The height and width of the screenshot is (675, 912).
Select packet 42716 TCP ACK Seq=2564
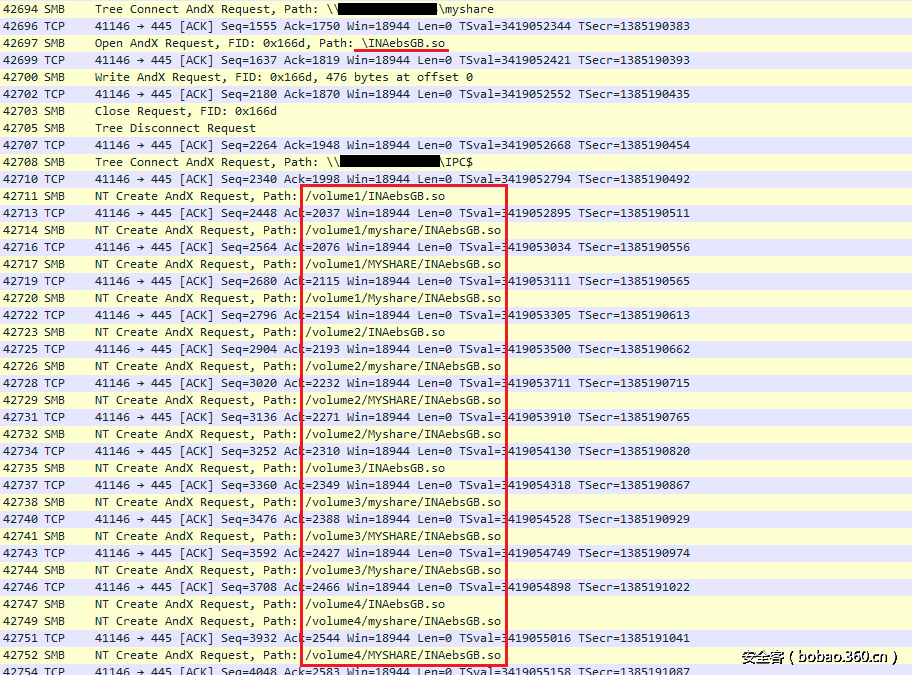(x=456, y=247)
